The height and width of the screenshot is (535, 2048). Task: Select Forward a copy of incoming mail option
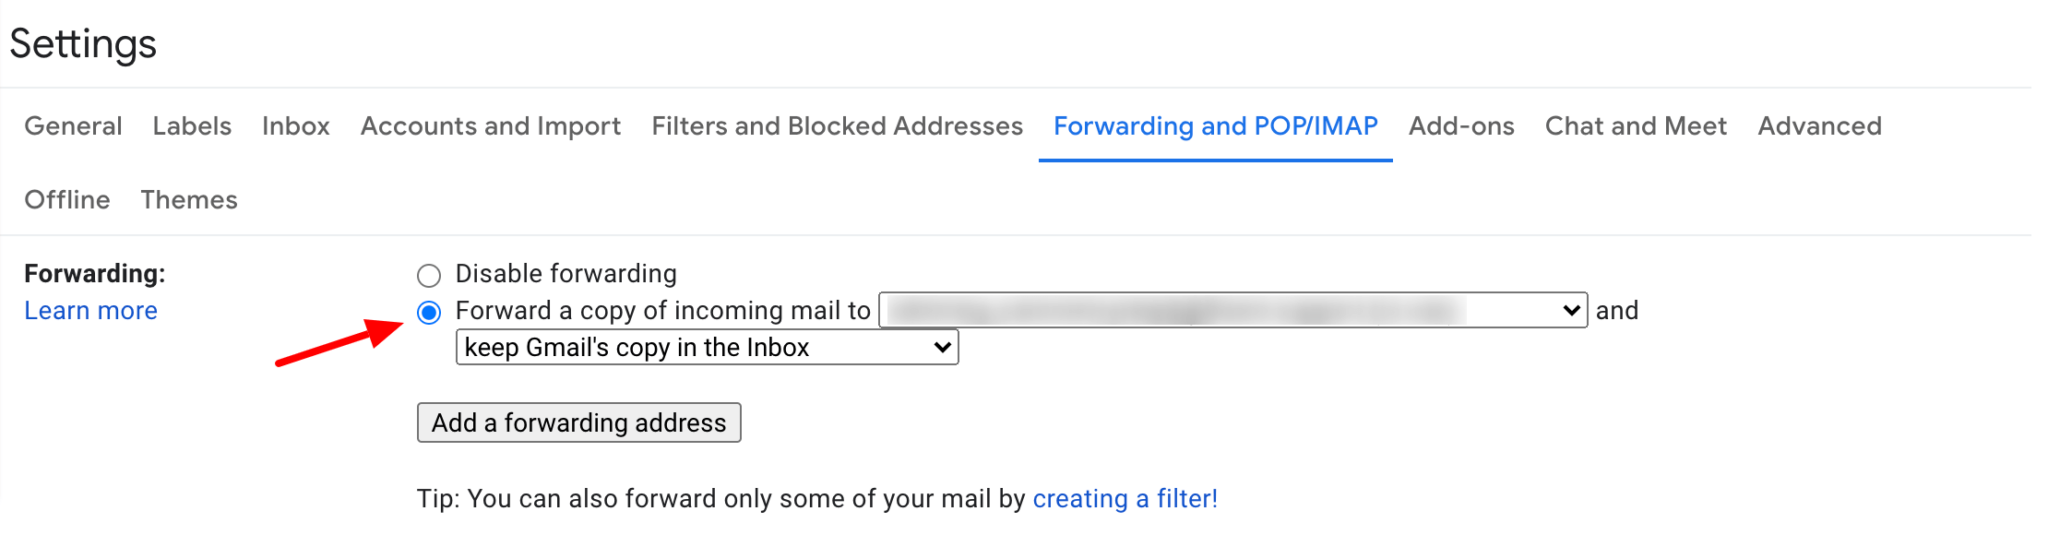[429, 312]
